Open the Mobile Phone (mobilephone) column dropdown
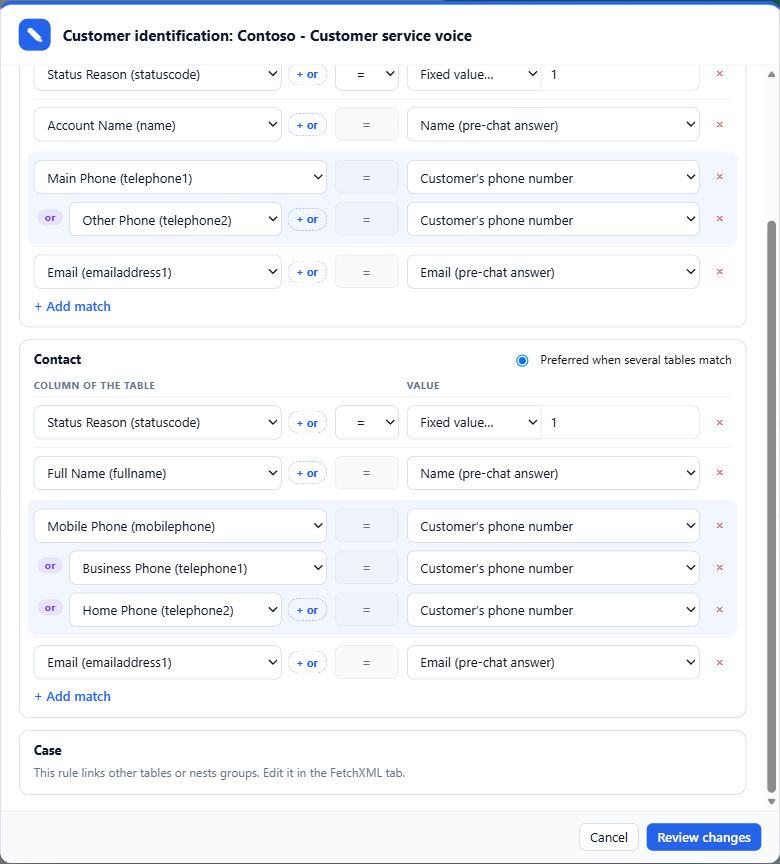 [180, 526]
